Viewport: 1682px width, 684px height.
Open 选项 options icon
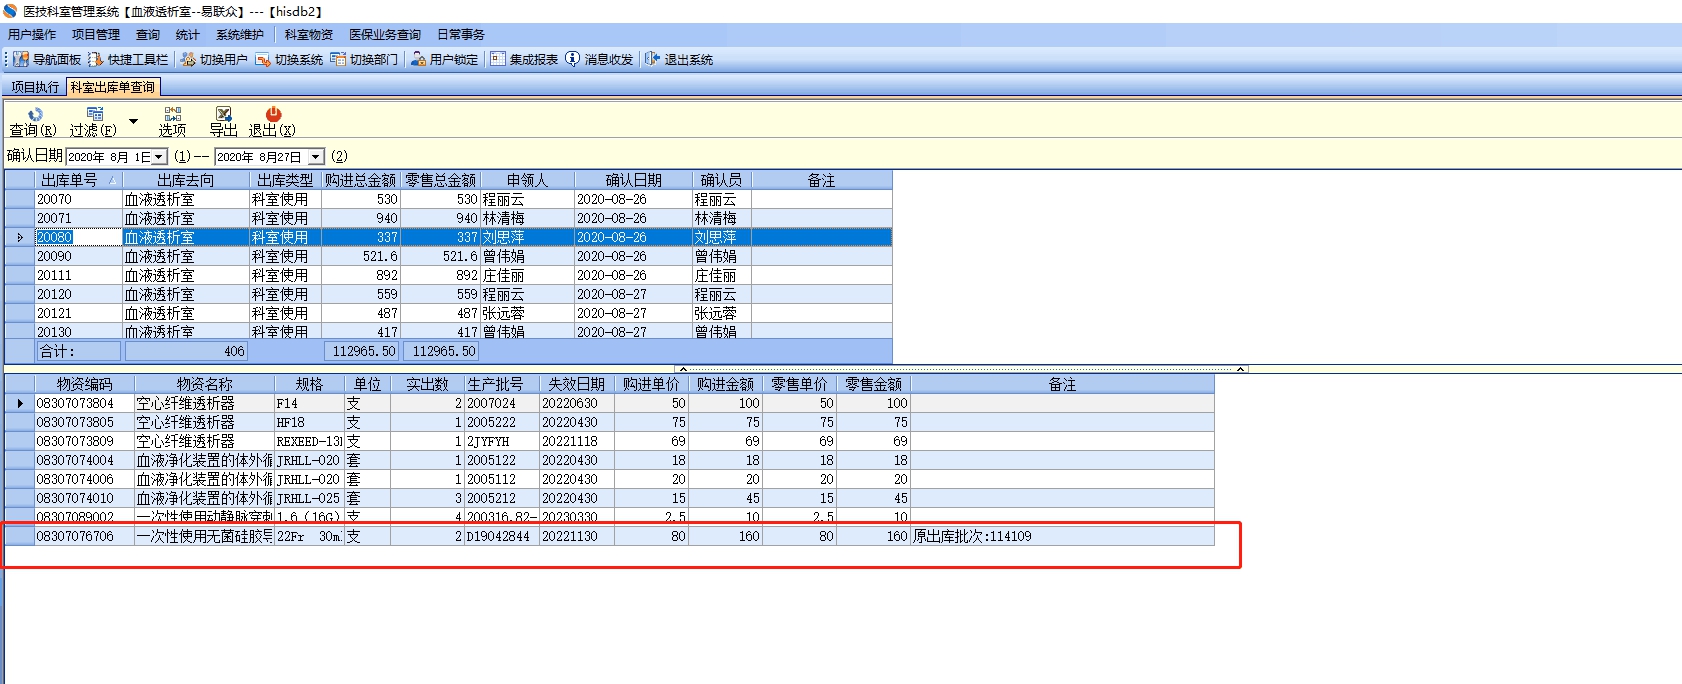coord(172,114)
